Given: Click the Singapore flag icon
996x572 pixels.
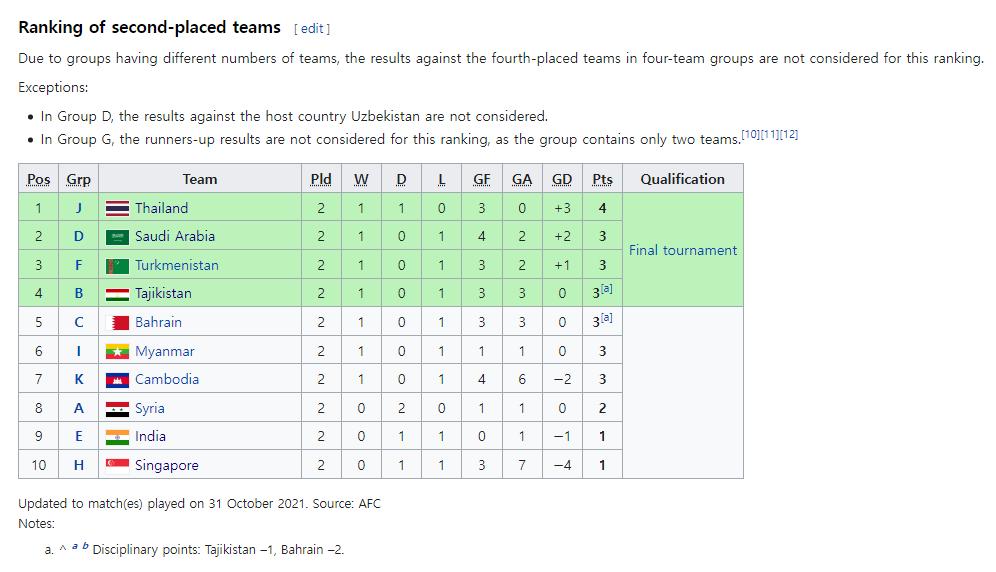Looking at the screenshot, I should (x=117, y=466).
